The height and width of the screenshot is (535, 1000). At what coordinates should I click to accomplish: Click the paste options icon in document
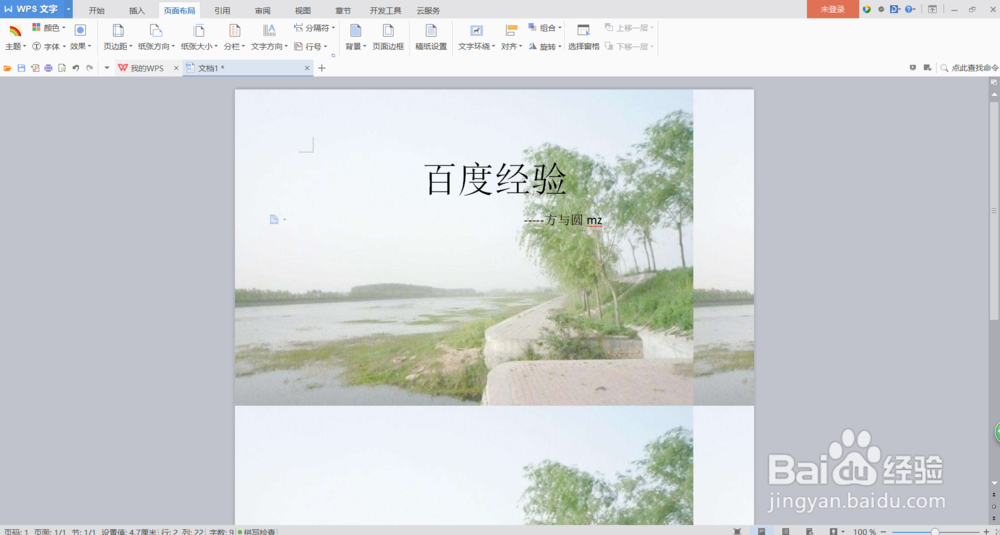pos(274,219)
